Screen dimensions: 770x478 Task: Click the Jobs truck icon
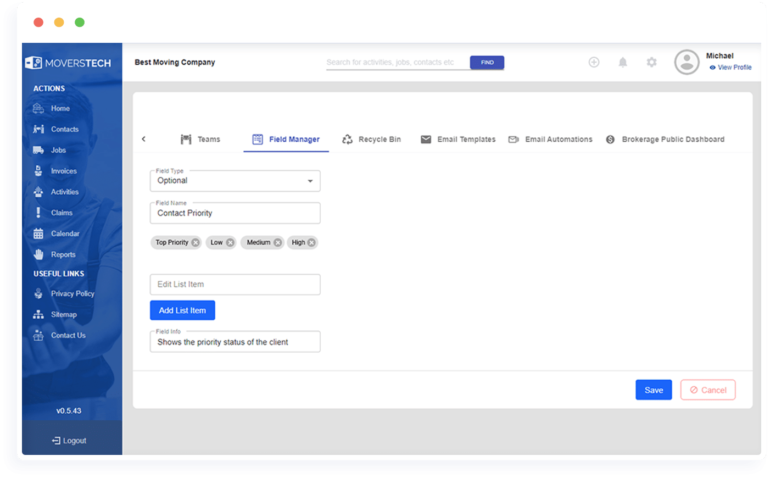pyautogui.click(x=38, y=150)
